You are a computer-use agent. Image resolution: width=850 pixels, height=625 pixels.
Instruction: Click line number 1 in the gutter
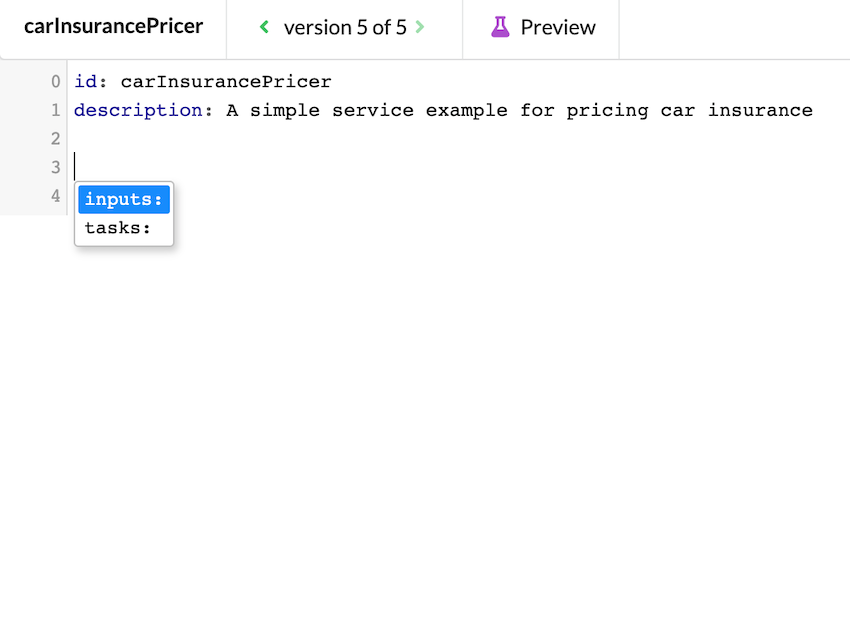click(x=56, y=110)
